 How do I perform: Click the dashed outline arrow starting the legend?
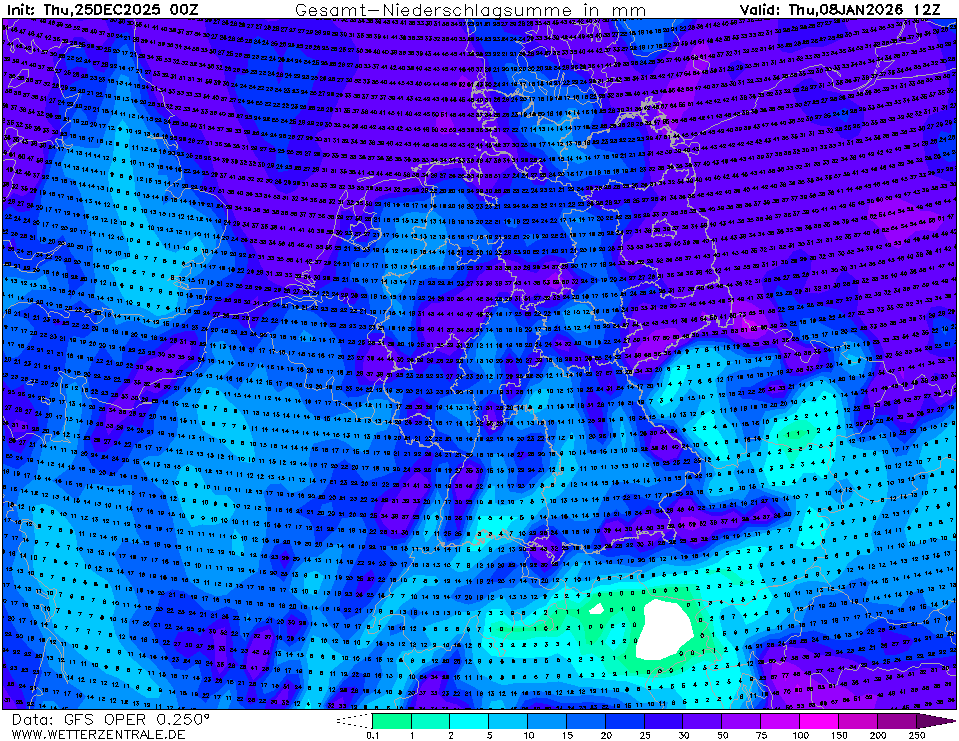pyautogui.click(x=353, y=720)
